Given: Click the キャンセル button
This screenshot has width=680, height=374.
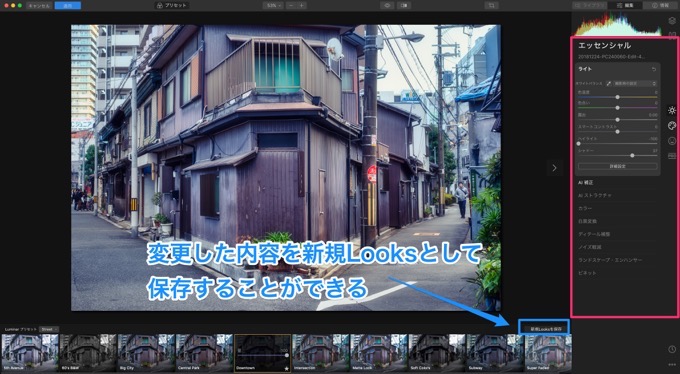Looking at the screenshot, I should (x=39, y=6).
